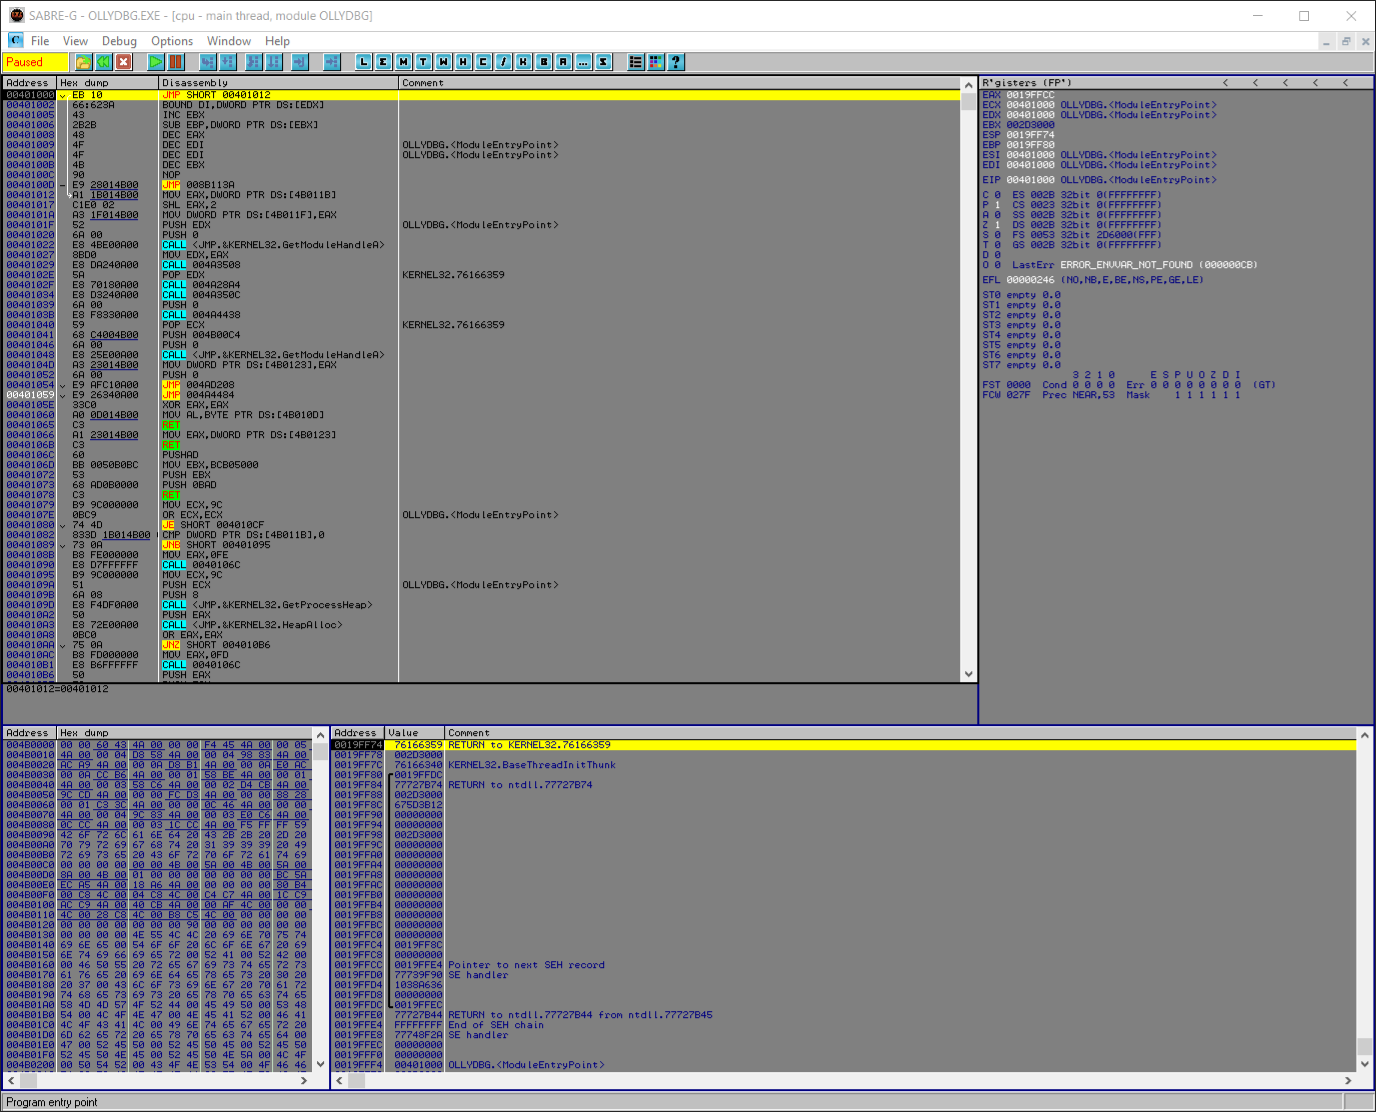Click the Registers (FPU) header bar
This screenshot has width=1376, height=1112.
[x=1176, y=83]
